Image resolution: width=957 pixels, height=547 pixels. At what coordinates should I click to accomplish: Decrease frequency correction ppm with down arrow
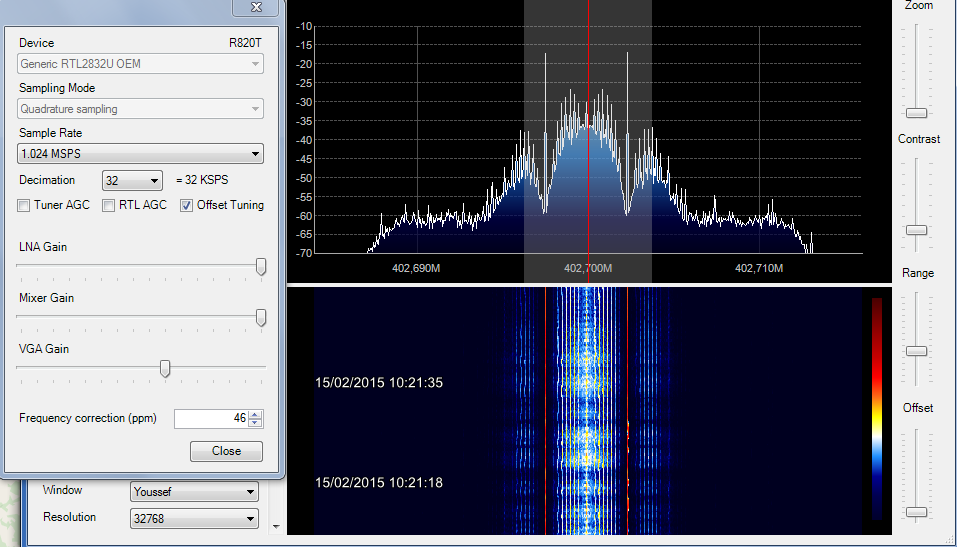(255, 423)
